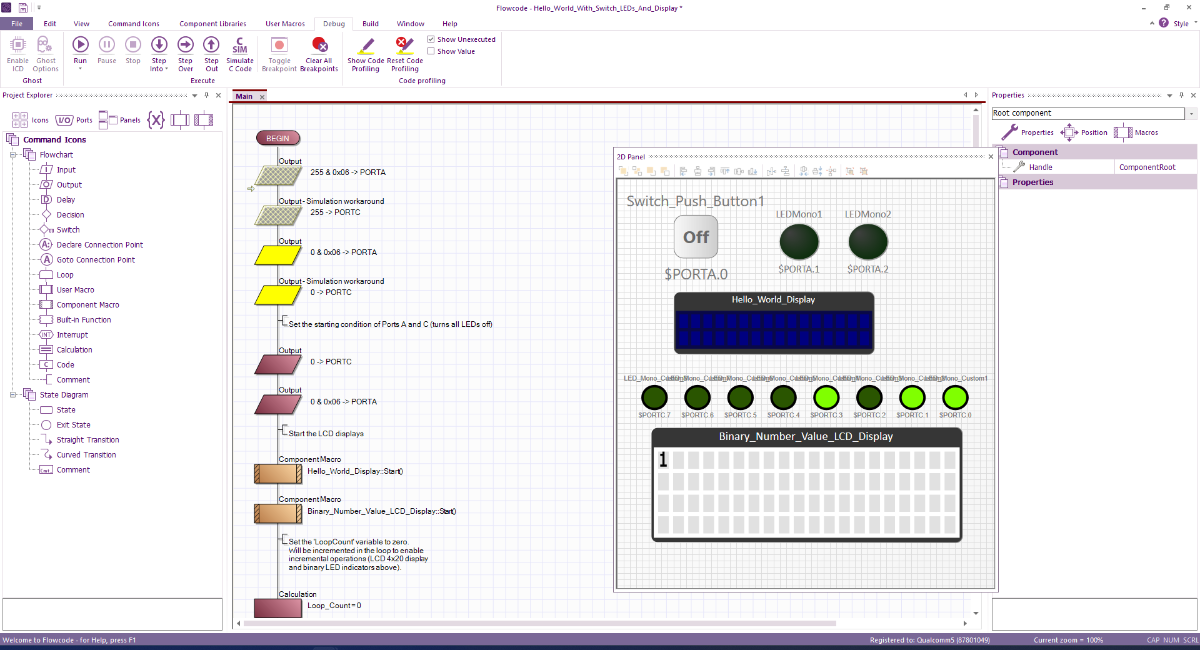This screenshot has height=650, width=1200.
Task: Enable Show Code Profiling
Action: tap(365, 48)
